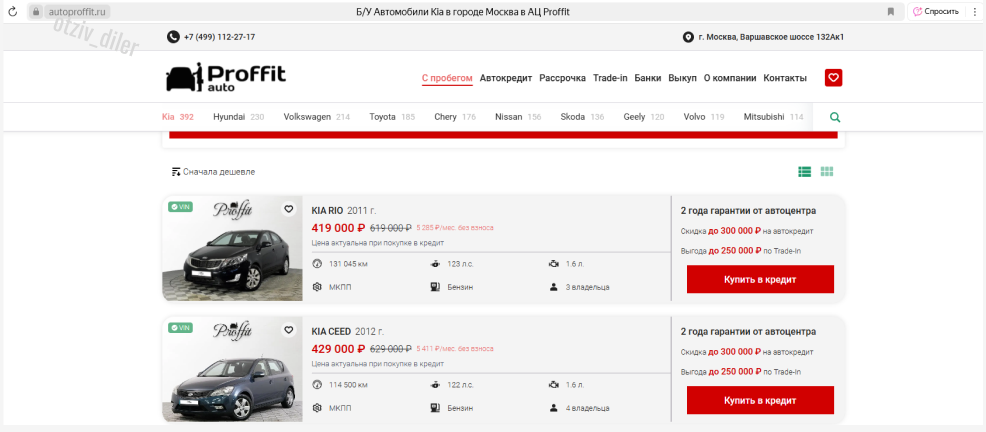Select the Kia 392 brand filter

pos(177,117)
